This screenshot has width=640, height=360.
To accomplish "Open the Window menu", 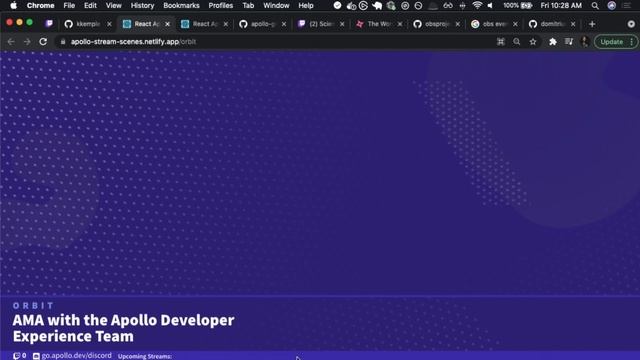I will [x=276, y=5].
